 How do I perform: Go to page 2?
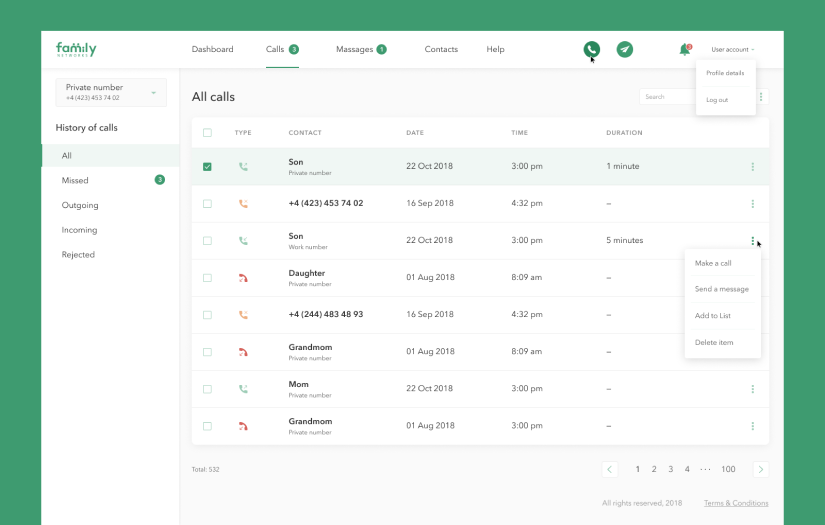(654, 469)
